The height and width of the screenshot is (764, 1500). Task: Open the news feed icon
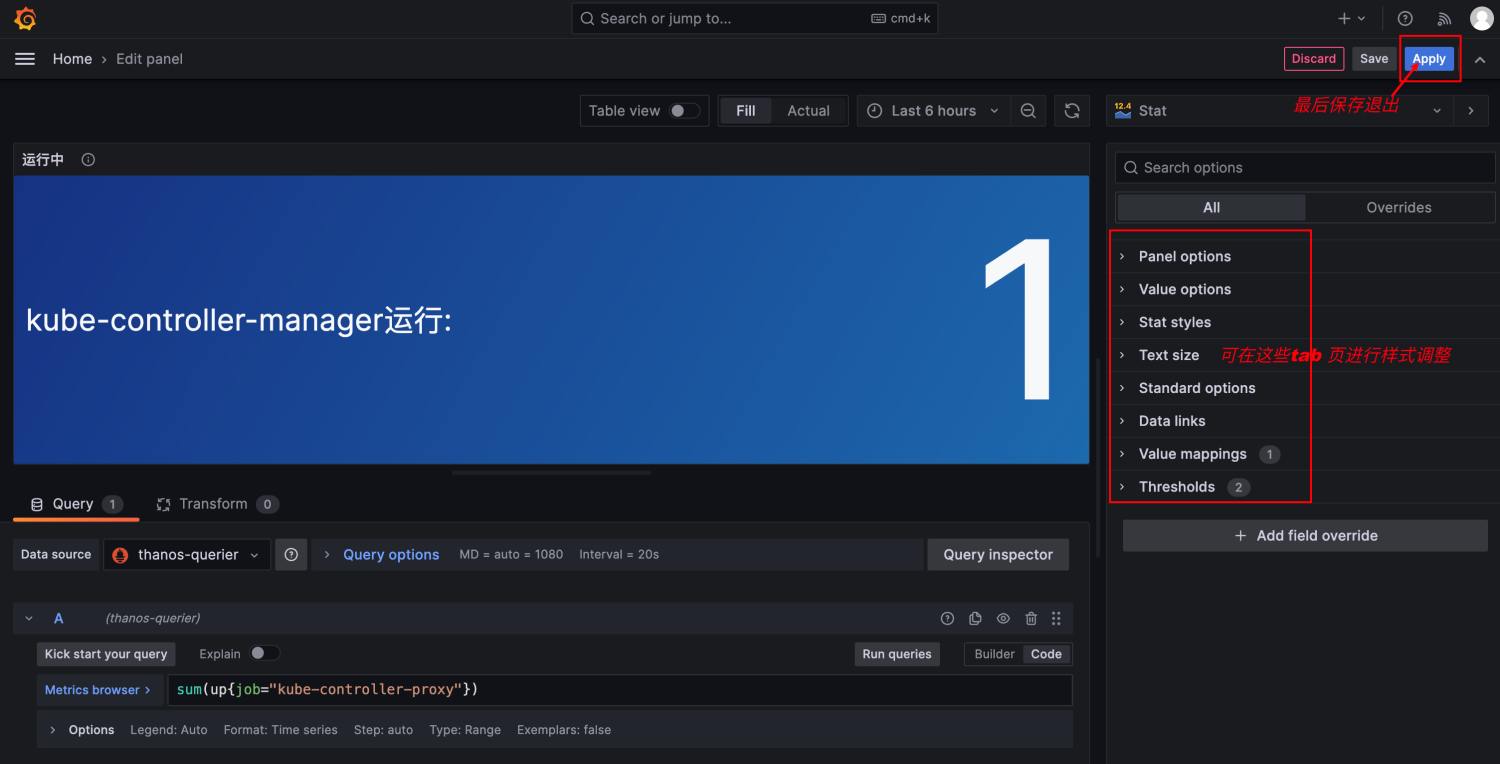pos(1444,18)
